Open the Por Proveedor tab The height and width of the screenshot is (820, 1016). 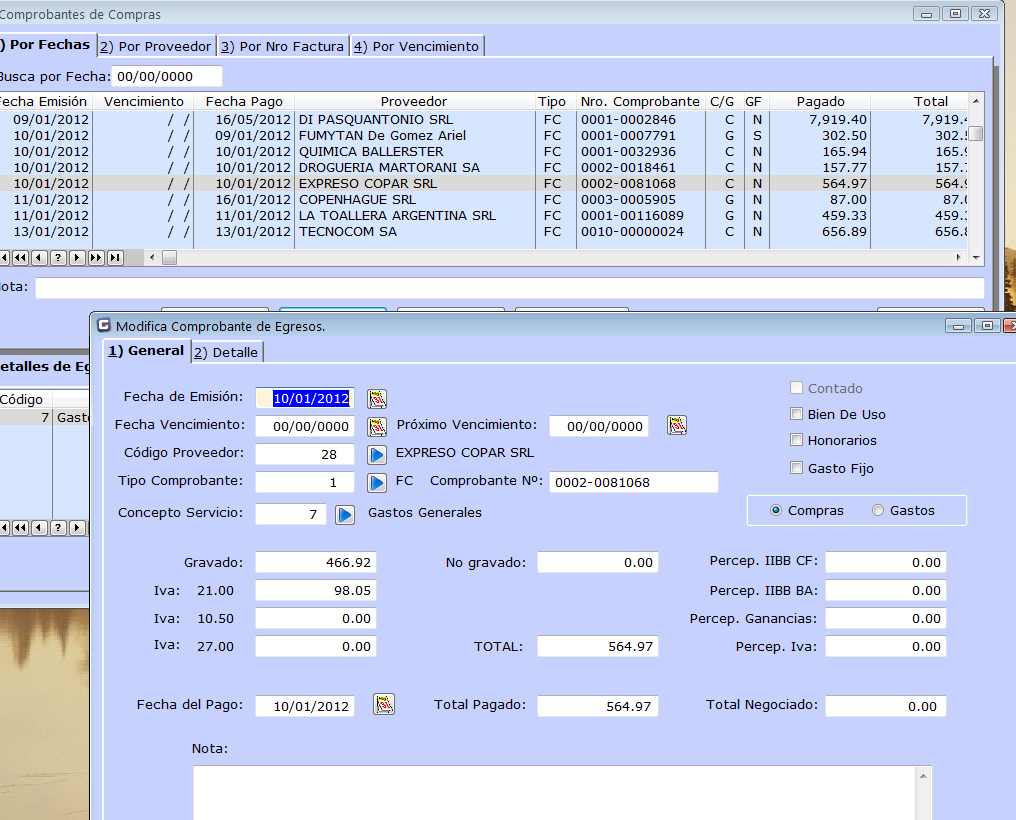point(156,46)
